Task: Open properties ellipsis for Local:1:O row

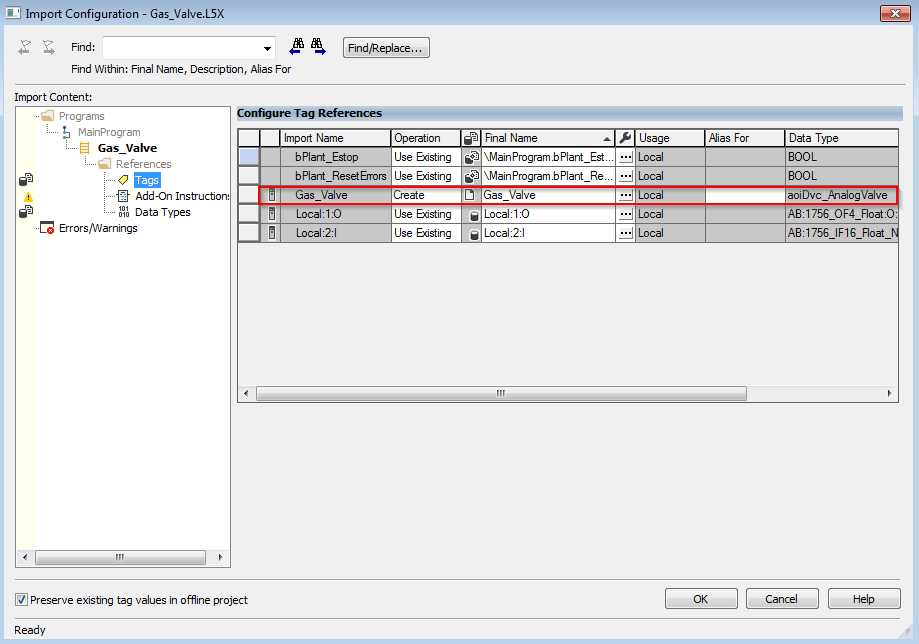Action: point(625,214)
